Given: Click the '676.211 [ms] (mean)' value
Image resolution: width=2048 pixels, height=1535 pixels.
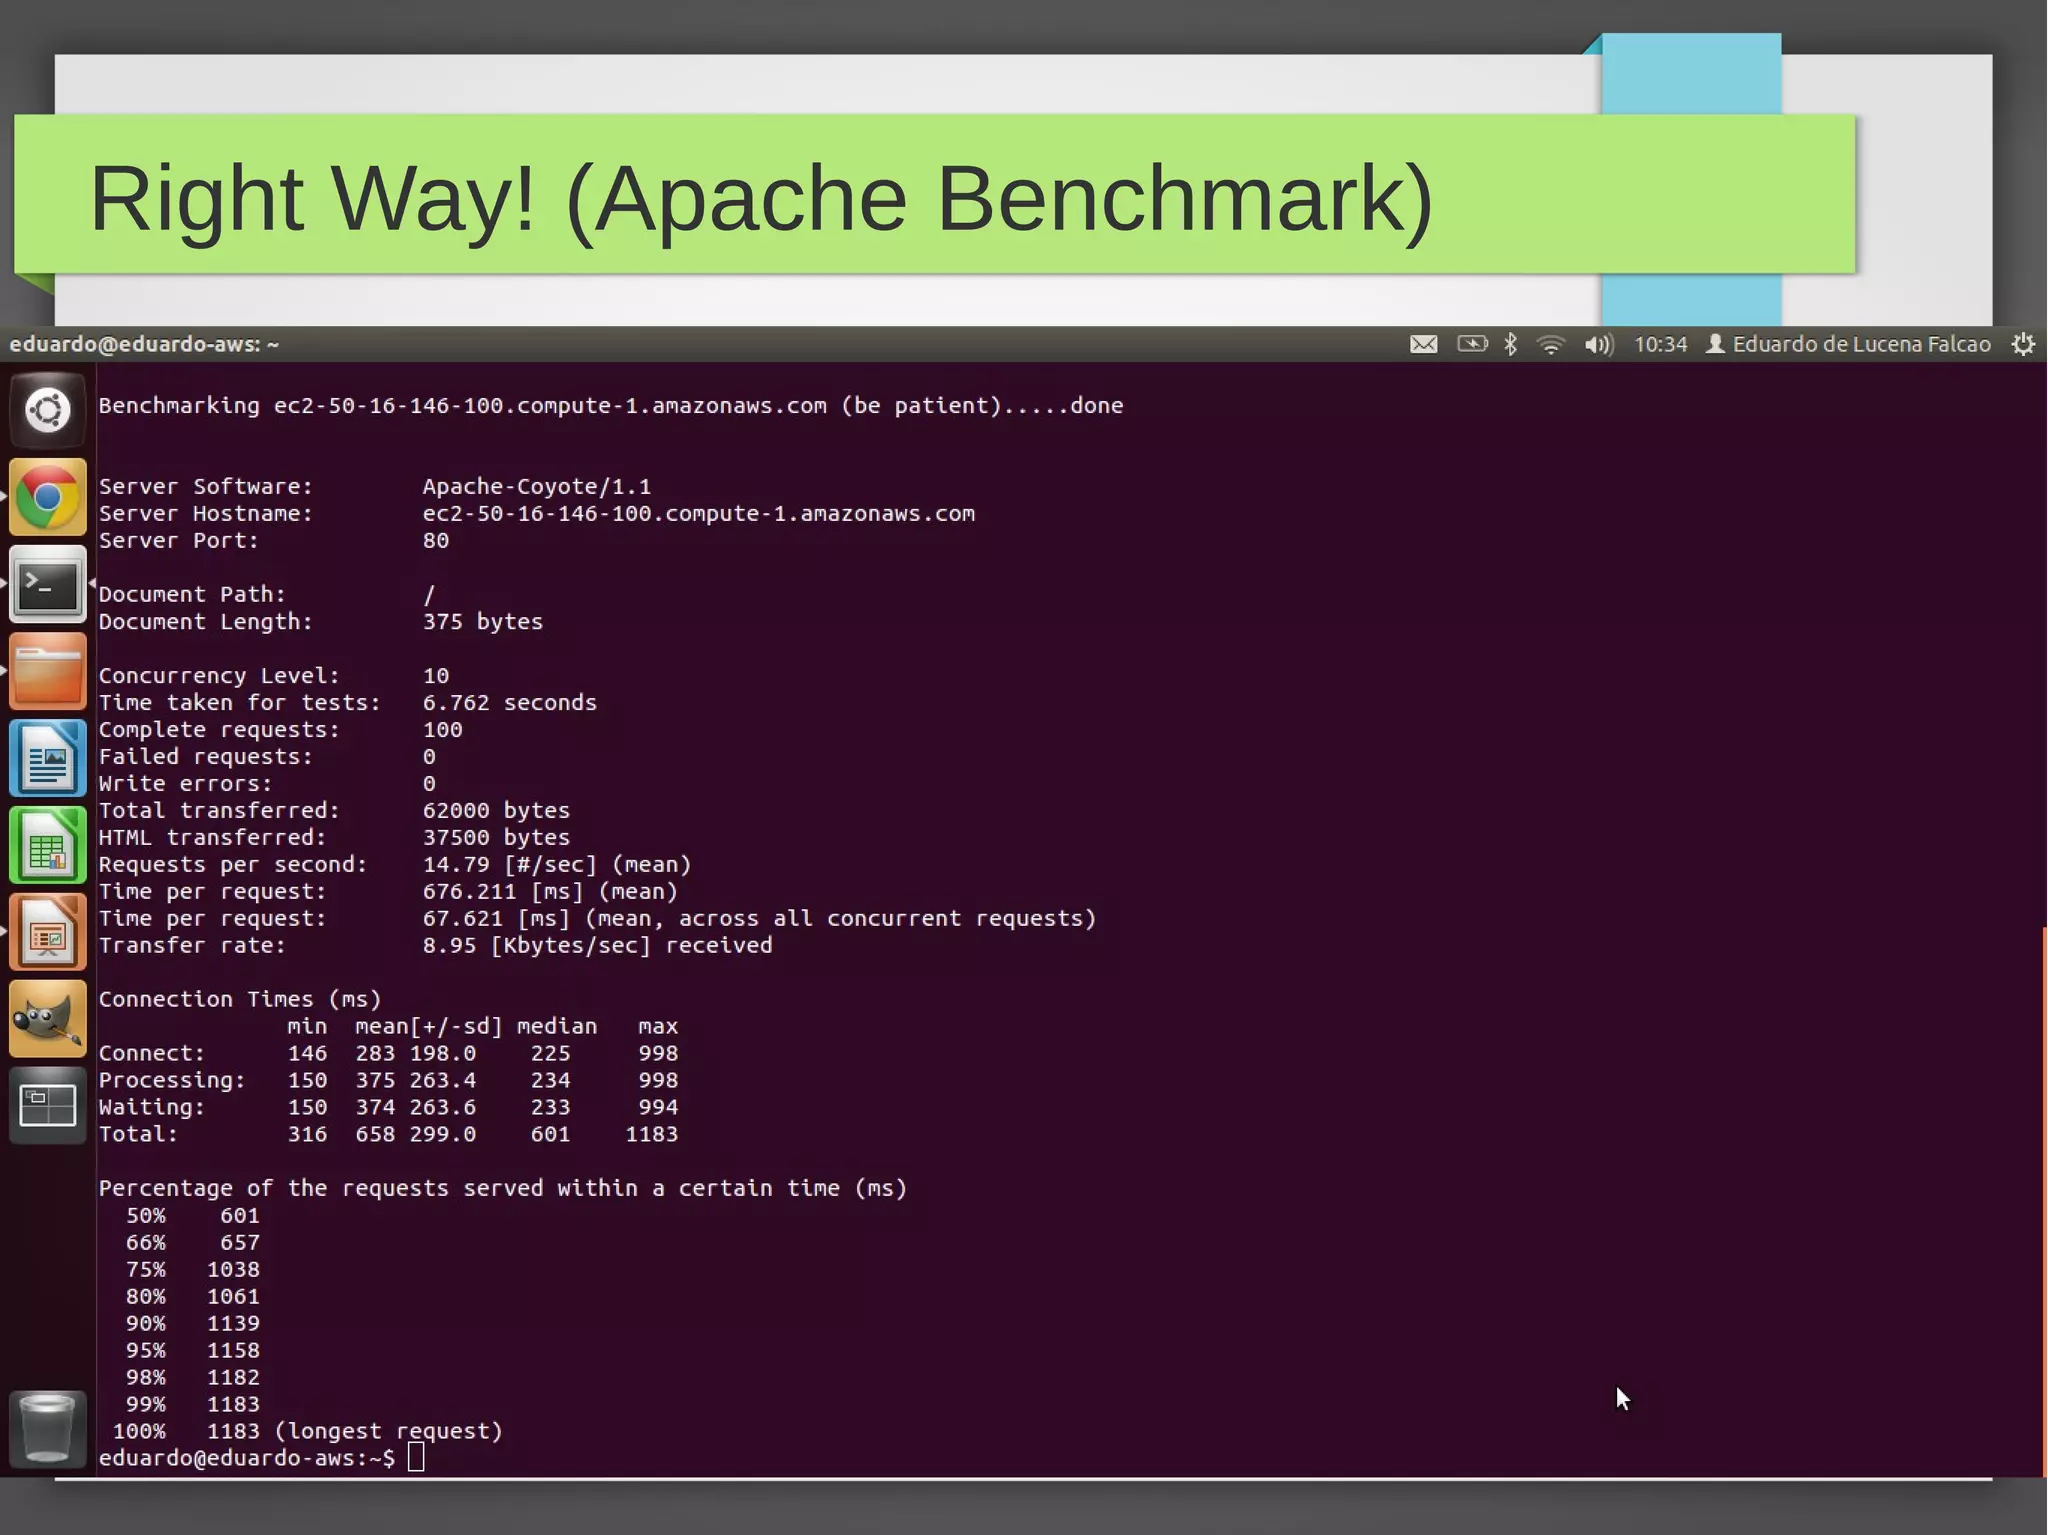Looking at the screenshot, I should (550, 892).
